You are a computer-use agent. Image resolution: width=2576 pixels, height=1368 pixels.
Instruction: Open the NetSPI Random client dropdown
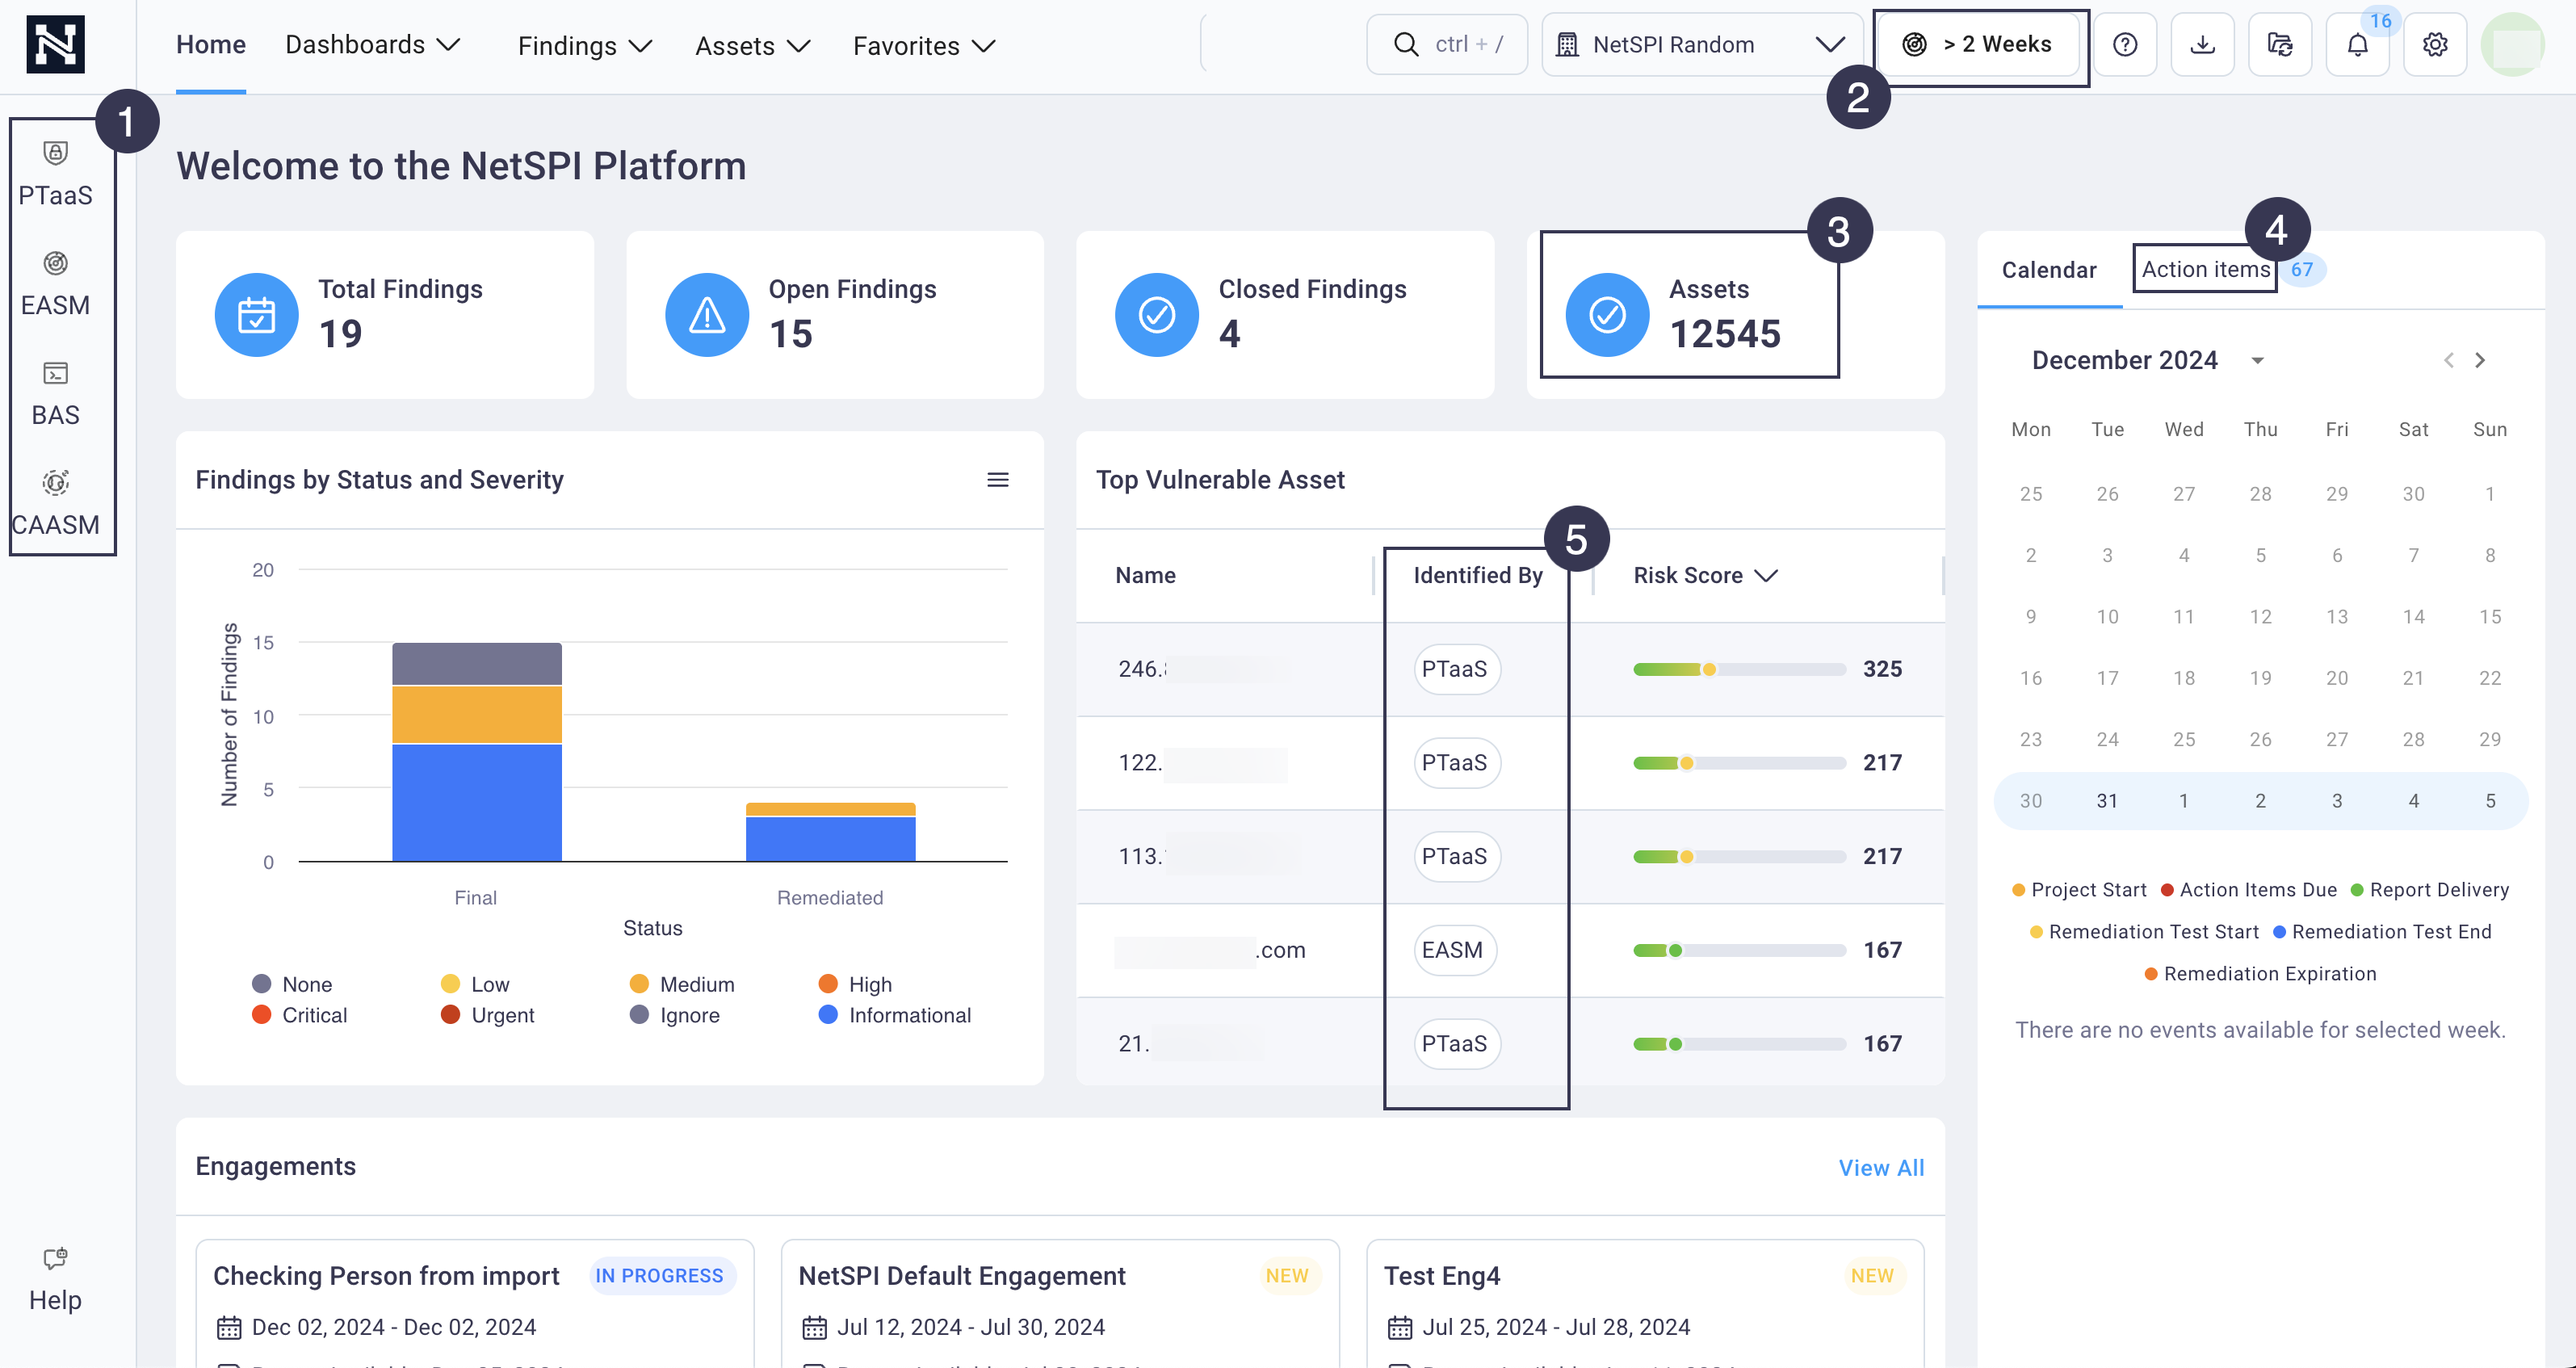click(x=1702, y=44)
